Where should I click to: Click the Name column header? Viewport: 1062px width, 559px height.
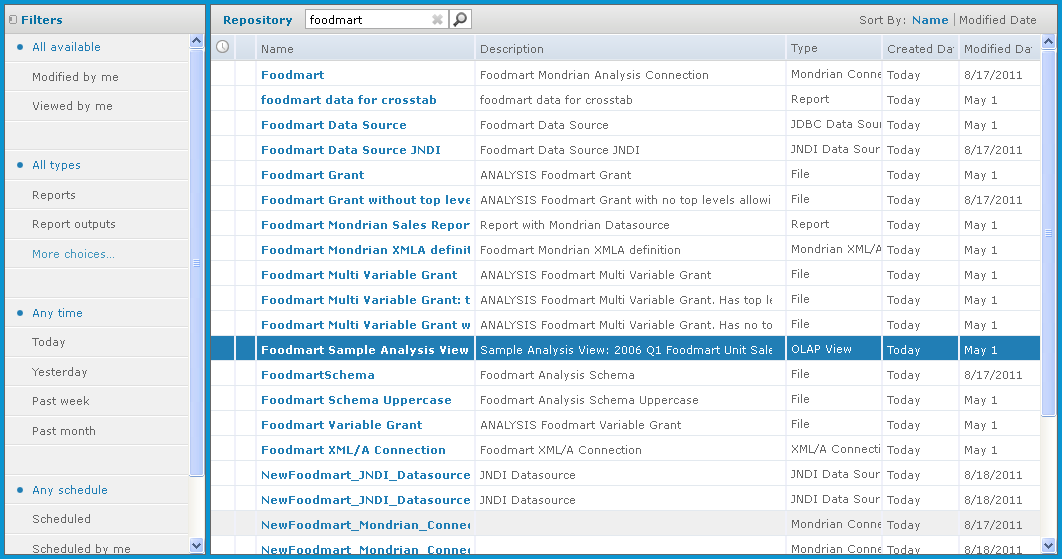(x=365, y=48)
